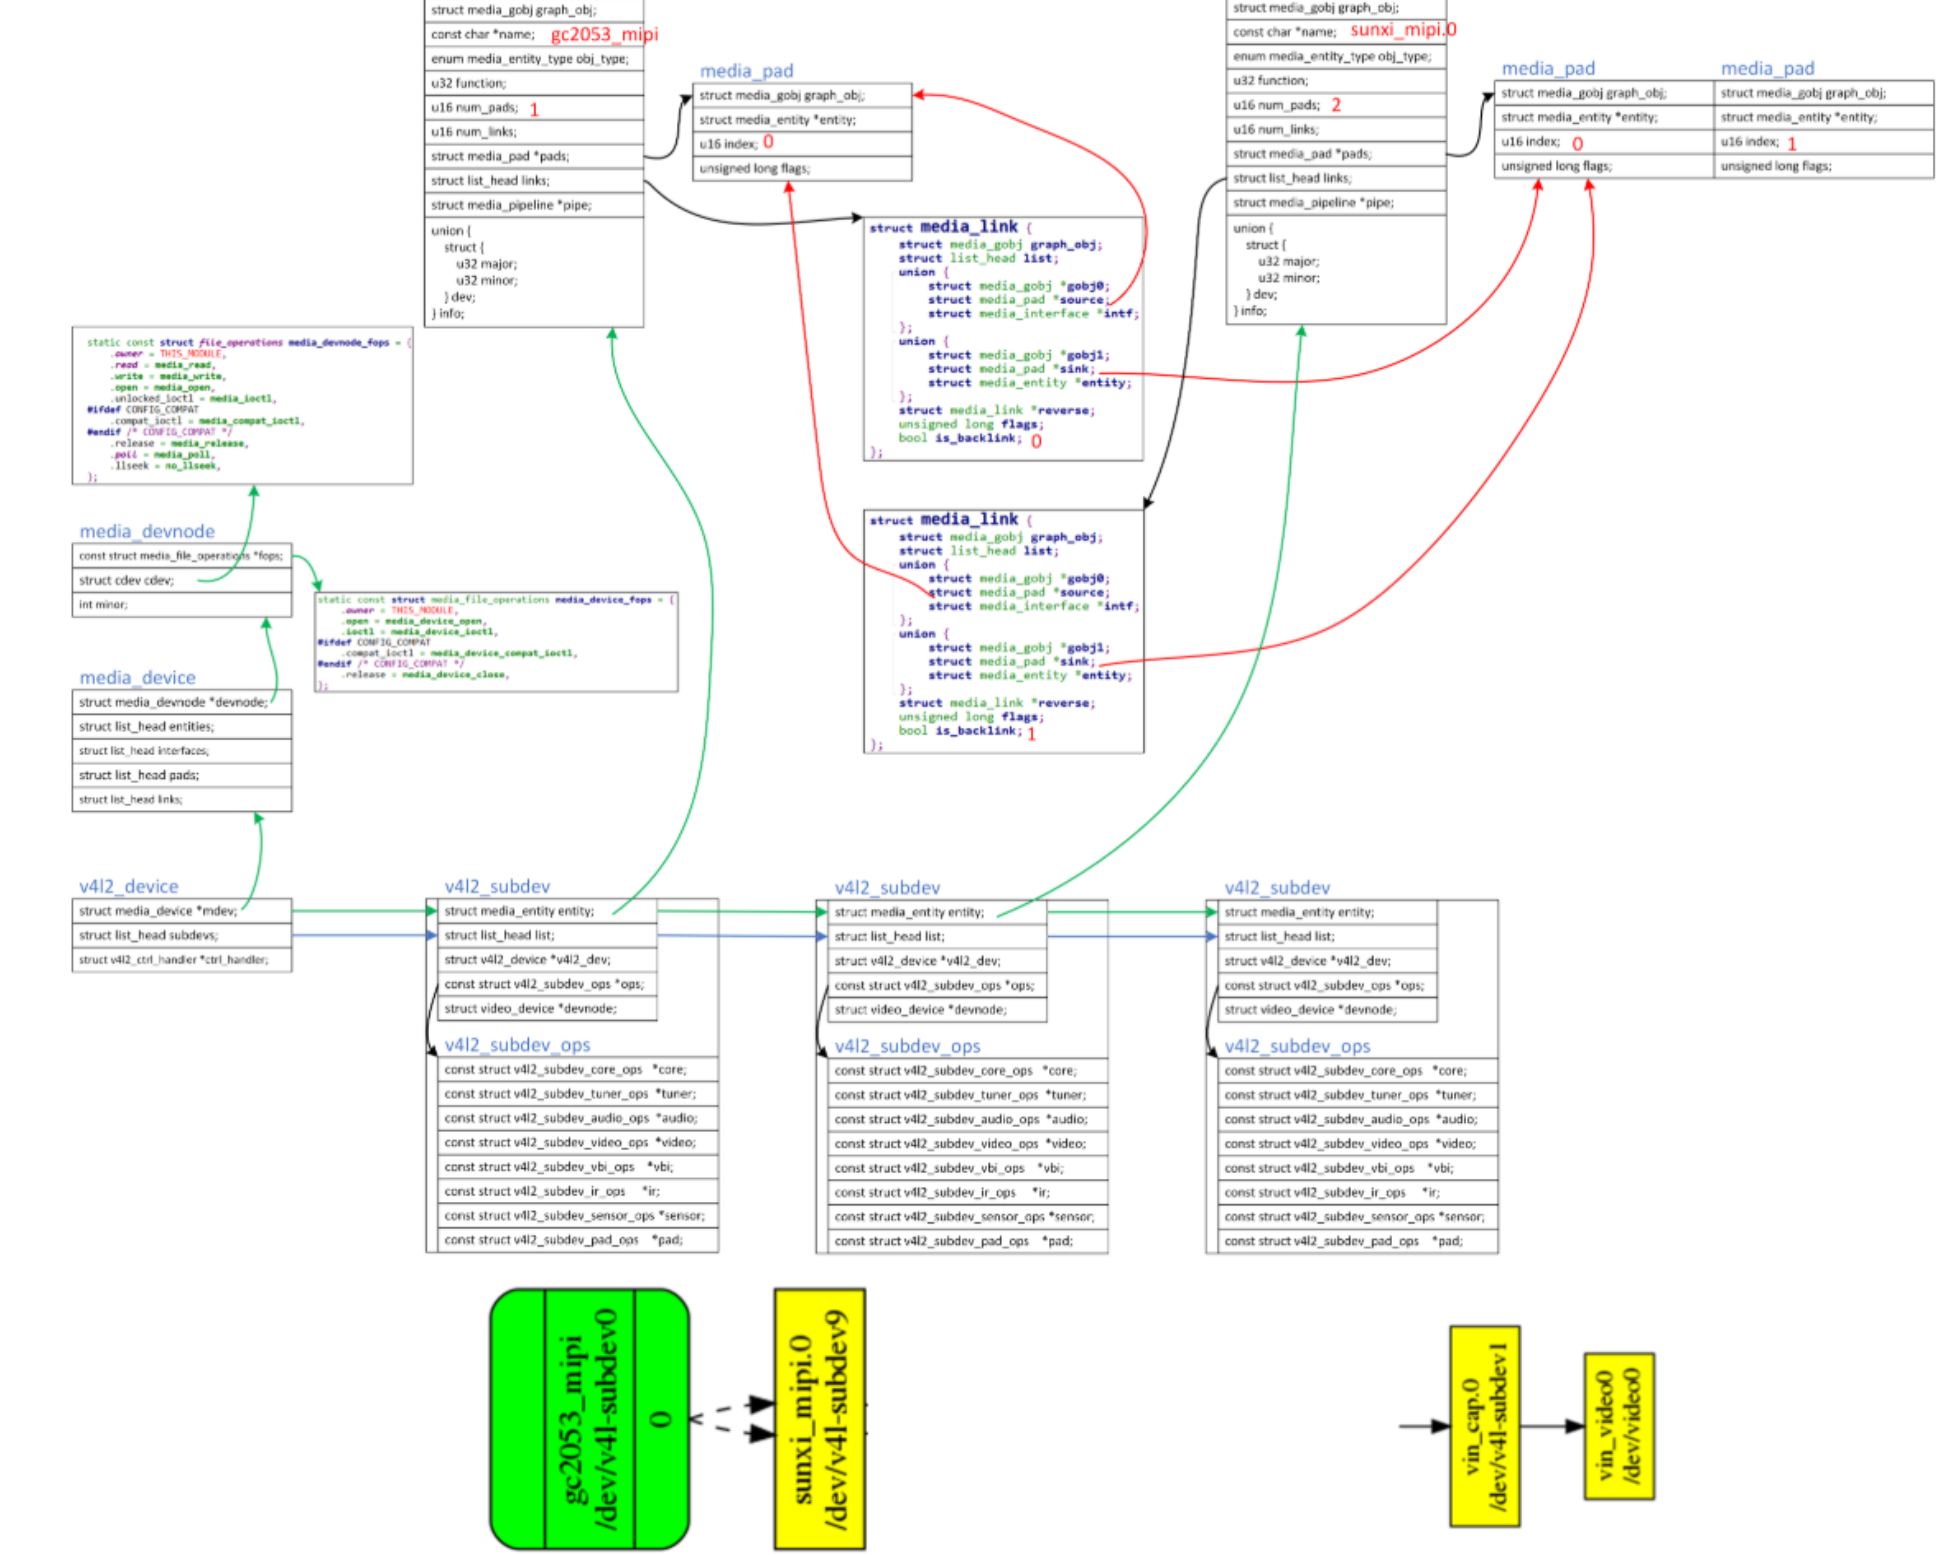Click the red sunxi_mipi.0 name annotation

pyautogui.click(x=1402, y=30)
